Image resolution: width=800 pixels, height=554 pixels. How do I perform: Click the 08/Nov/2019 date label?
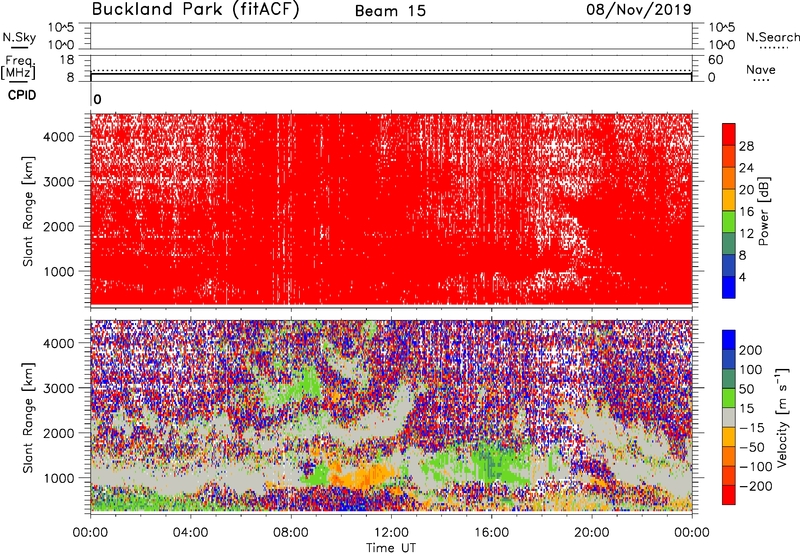[639, 10]
